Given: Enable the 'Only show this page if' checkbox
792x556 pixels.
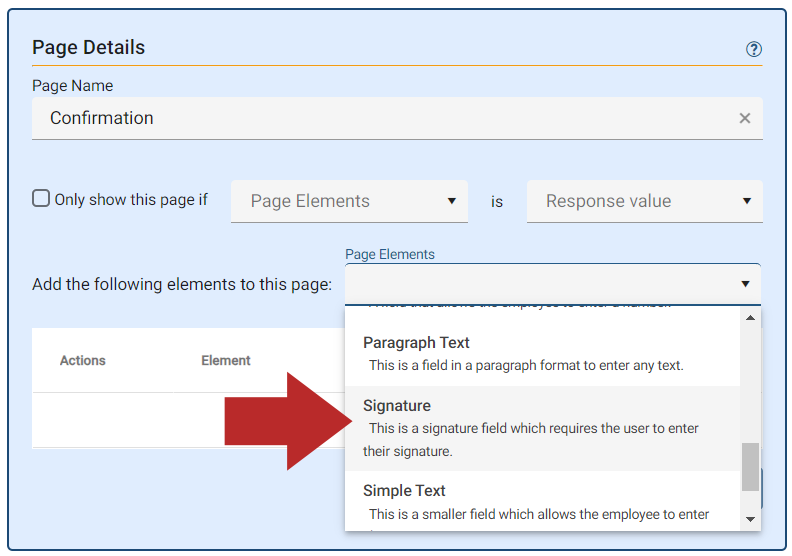Looking at the screenshot, I should [x=41, y=198].
